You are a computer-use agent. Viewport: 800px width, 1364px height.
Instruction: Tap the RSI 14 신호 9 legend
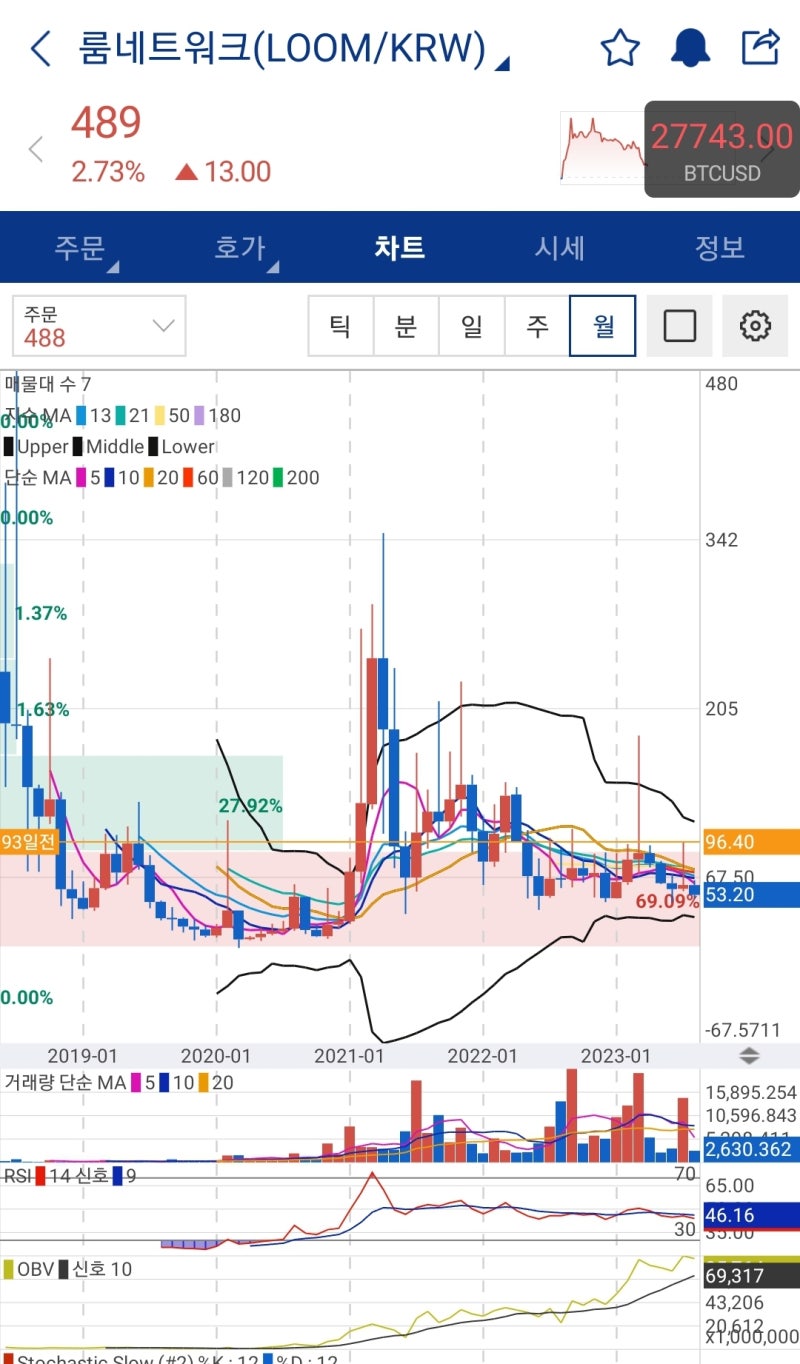pos(70,1175)
